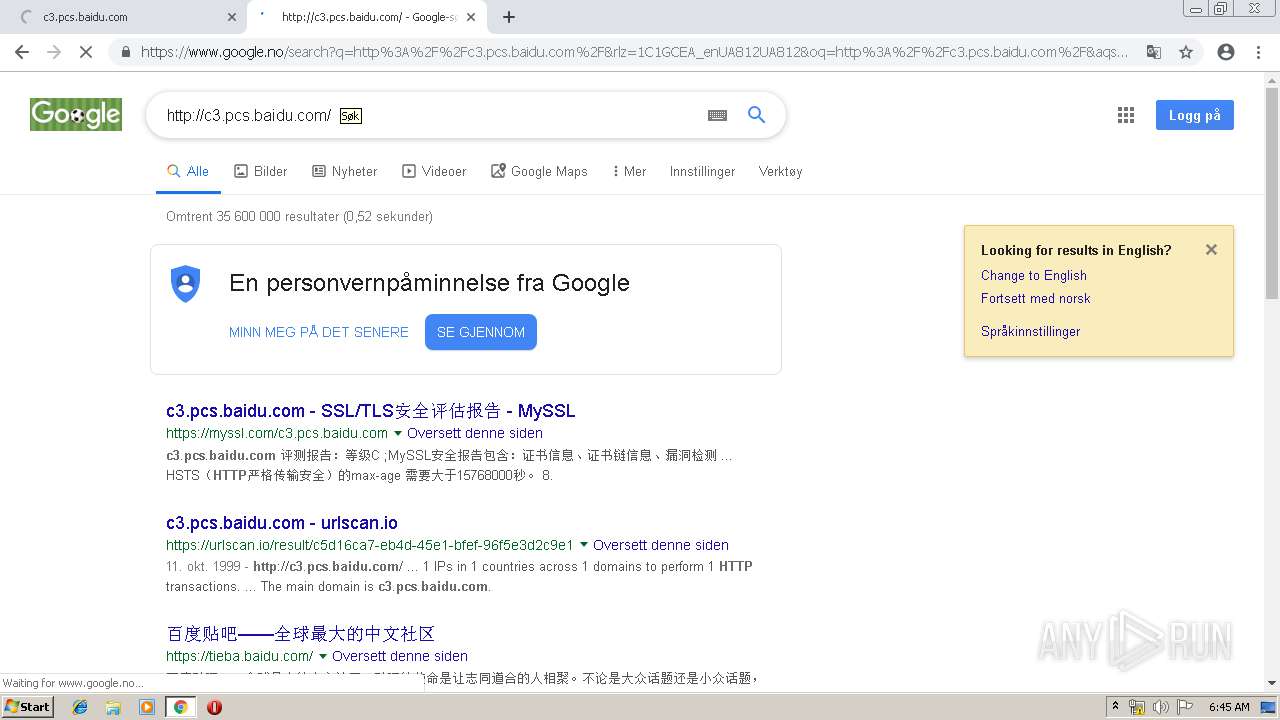Open the Google apps grid
1280x720 pixels.
(x=1126, y=115)
